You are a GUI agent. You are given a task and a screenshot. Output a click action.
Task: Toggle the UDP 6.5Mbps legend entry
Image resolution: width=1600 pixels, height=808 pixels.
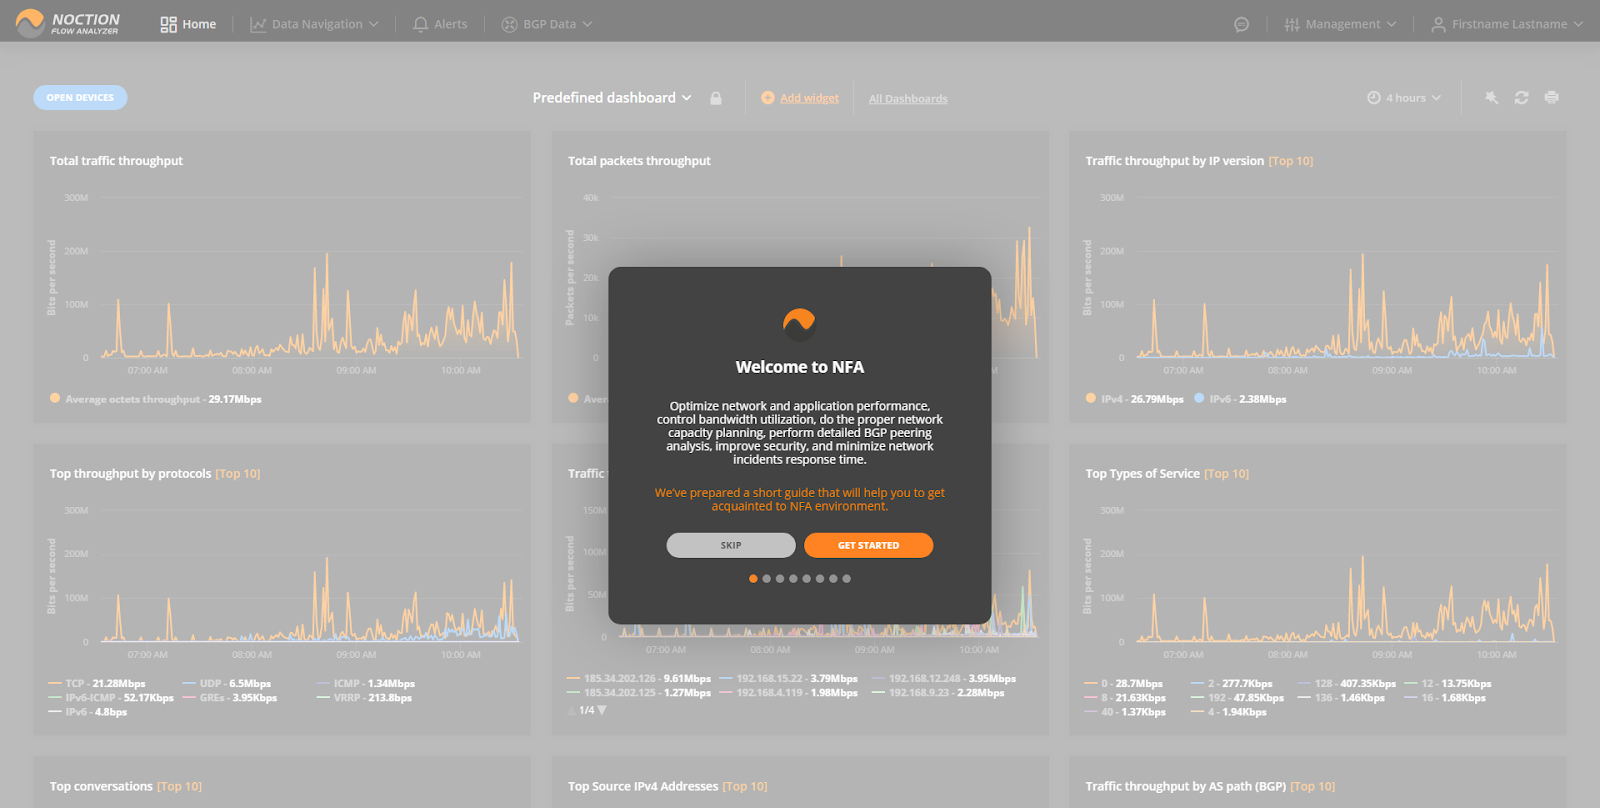227,684
